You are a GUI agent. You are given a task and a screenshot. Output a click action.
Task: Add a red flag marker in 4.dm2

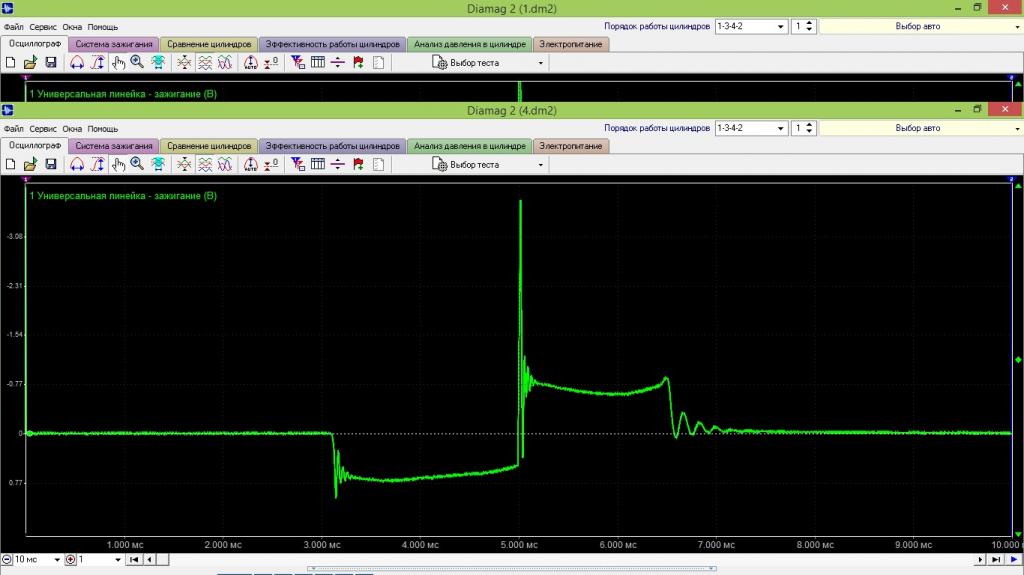point(359,165)
